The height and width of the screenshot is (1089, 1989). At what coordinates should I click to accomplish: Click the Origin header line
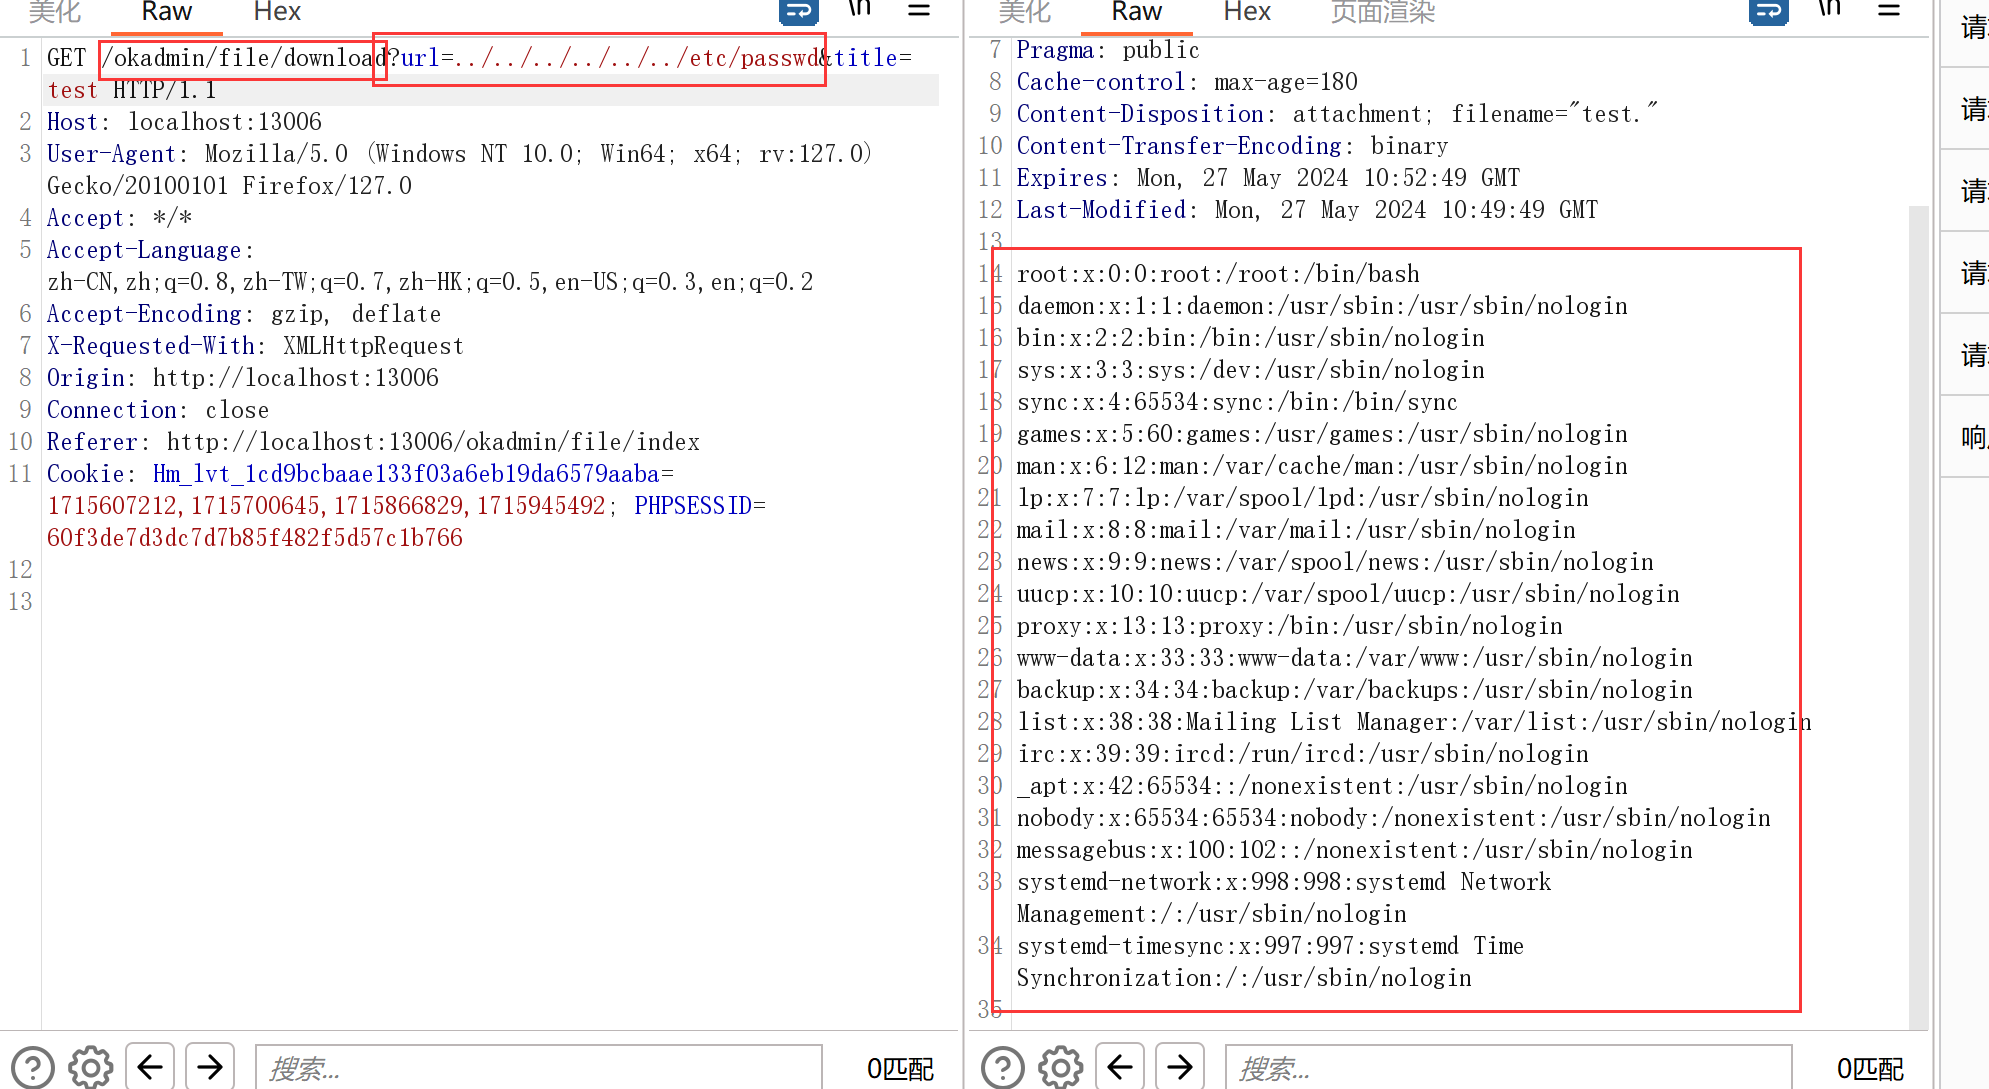tap(243, 378)
